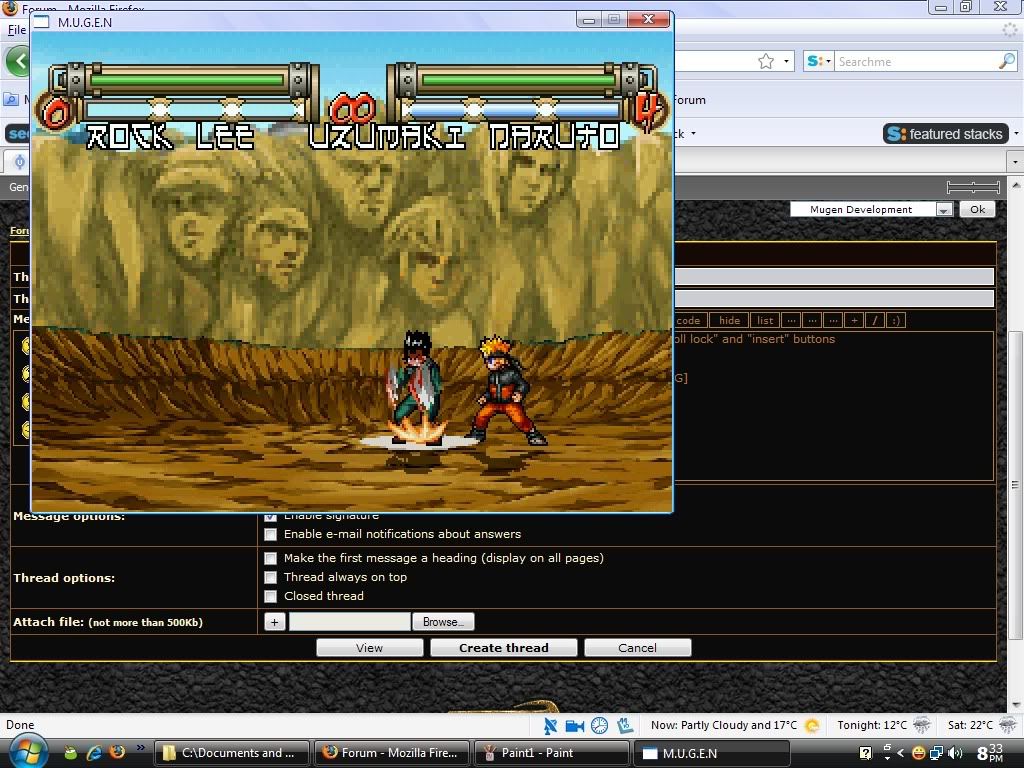1024x768 pixels.
Task: Click the smiley formatting button in editor toolbar
Action: 896,320
